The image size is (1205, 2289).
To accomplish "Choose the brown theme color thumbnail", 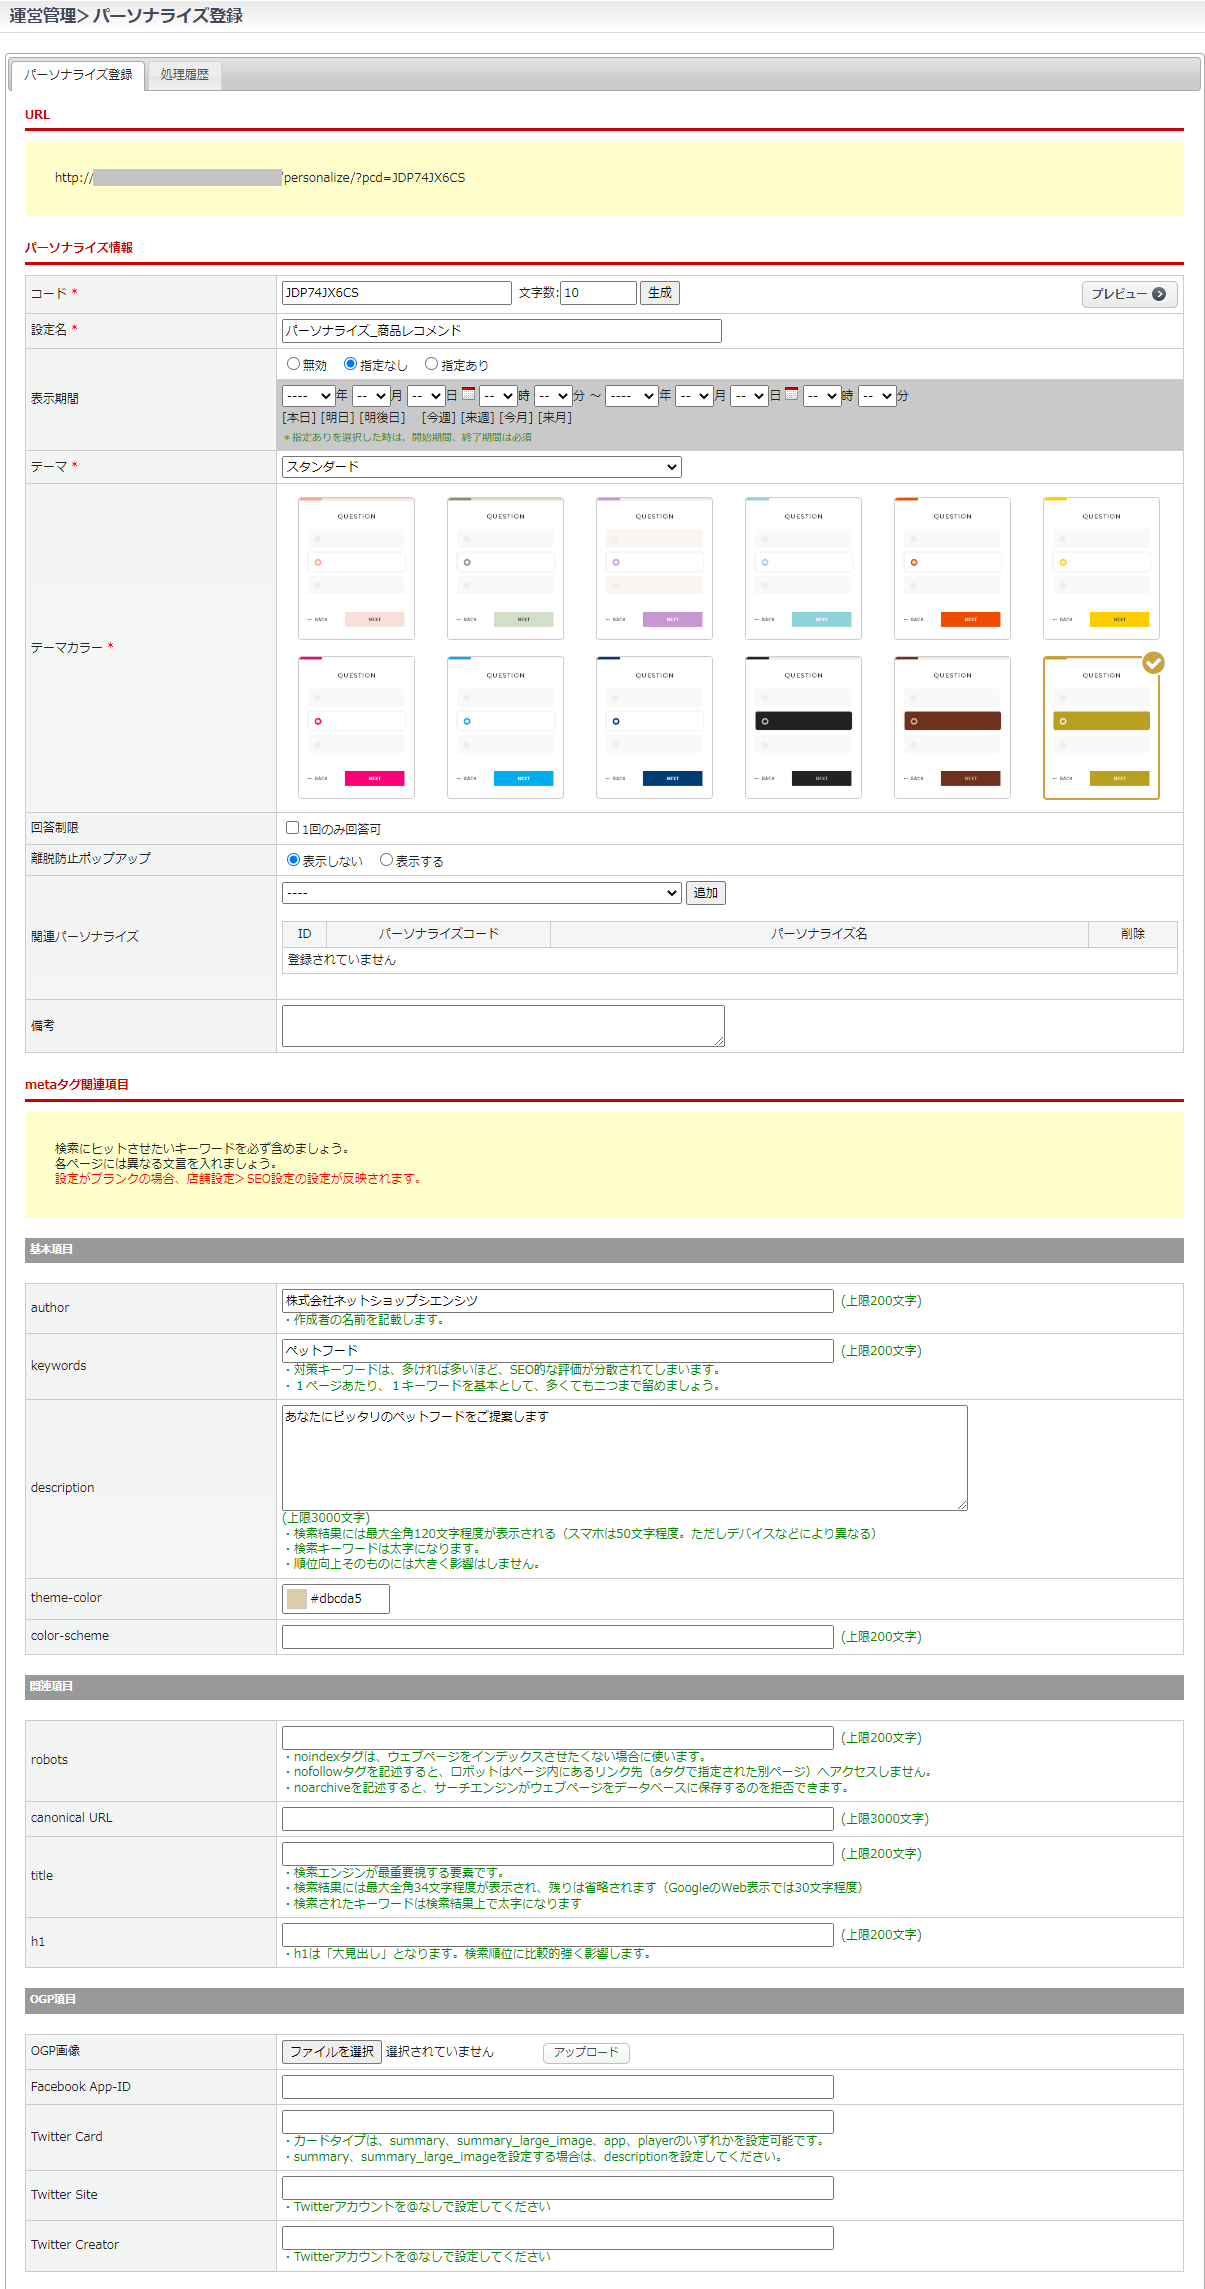I will pyautogui.click(x=952, y=727).
